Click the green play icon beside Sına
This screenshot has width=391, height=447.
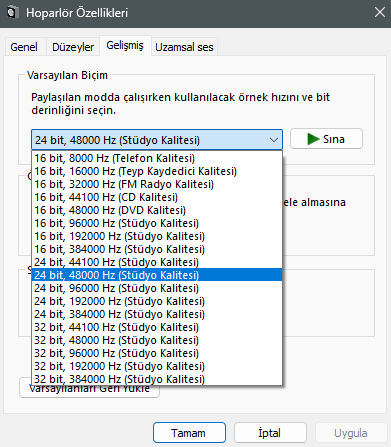tap(313, 139)
